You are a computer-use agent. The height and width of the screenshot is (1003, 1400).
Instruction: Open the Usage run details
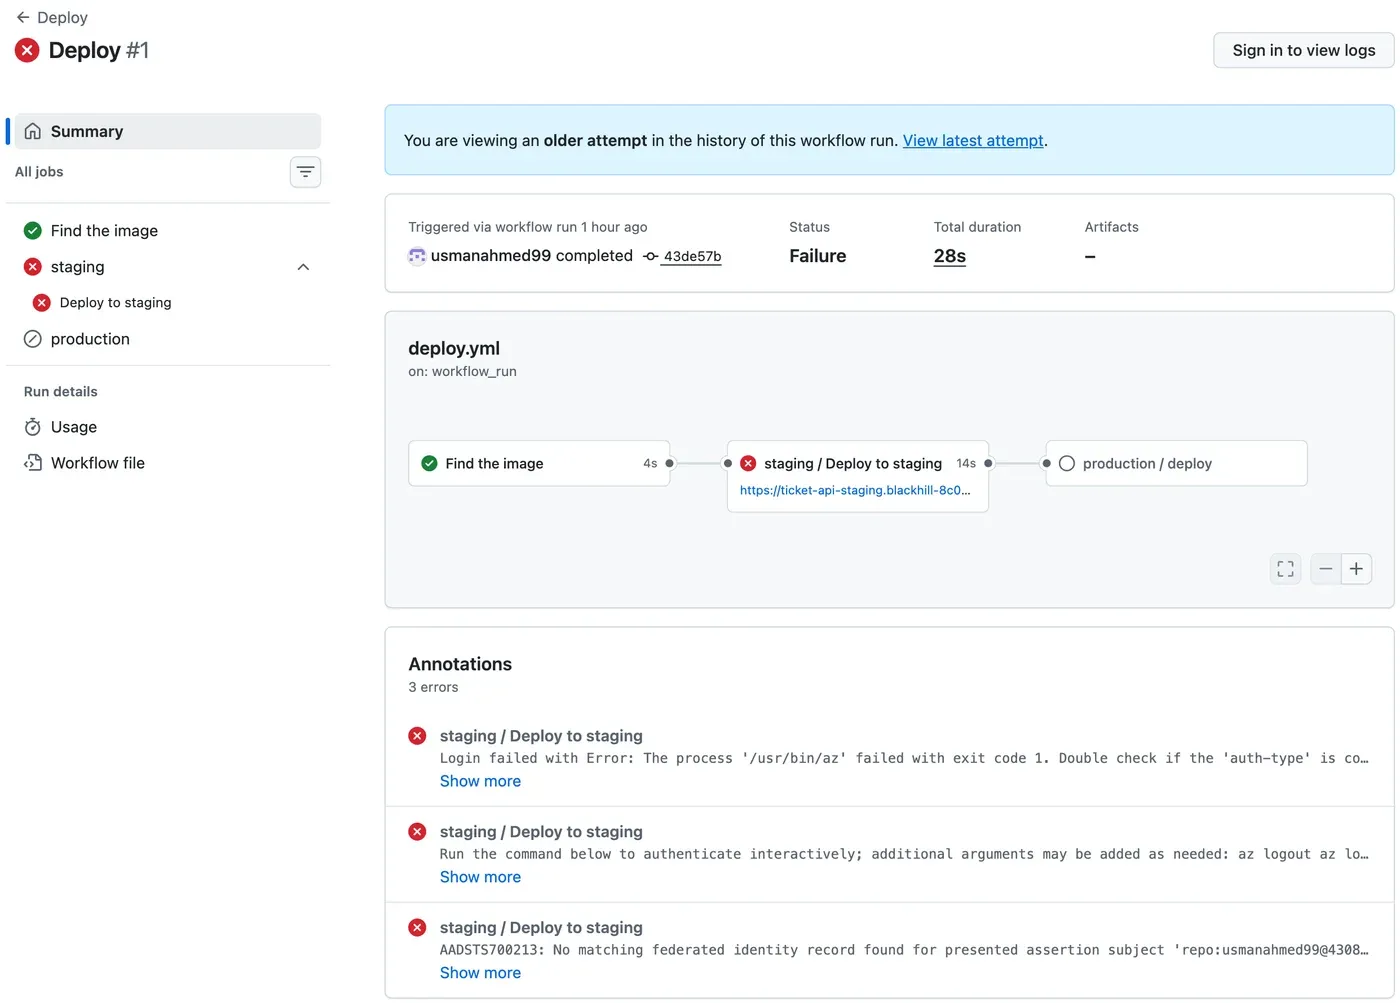(x=168, y=427)
